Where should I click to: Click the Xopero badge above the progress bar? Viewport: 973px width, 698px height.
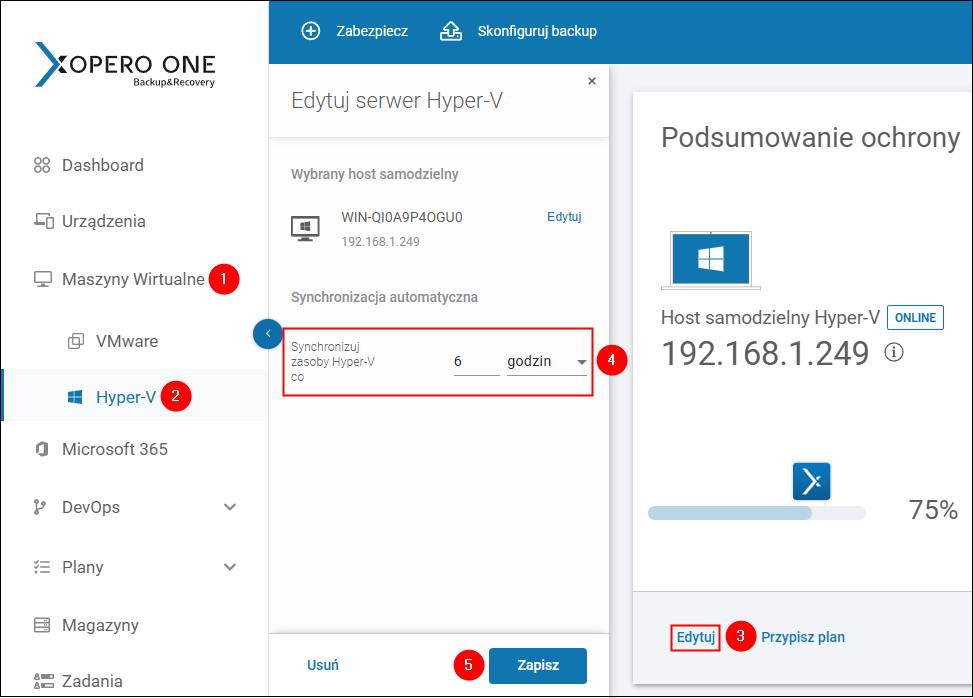[x=811, y=481]
